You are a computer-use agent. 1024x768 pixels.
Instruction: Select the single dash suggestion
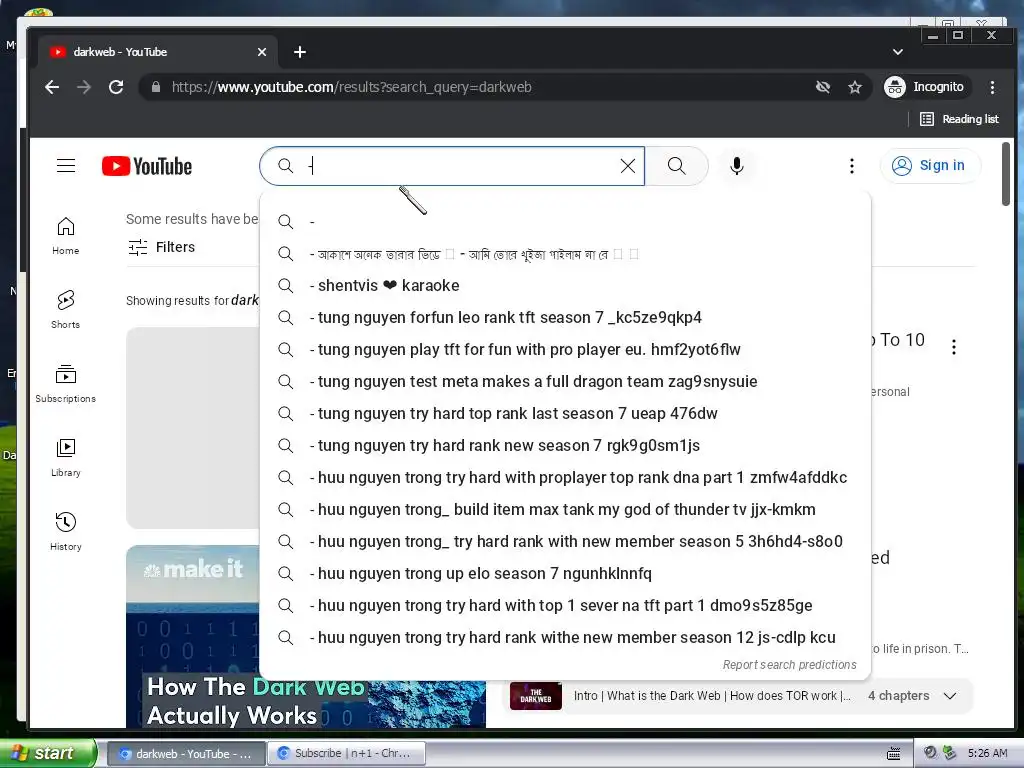coord(566,221)
